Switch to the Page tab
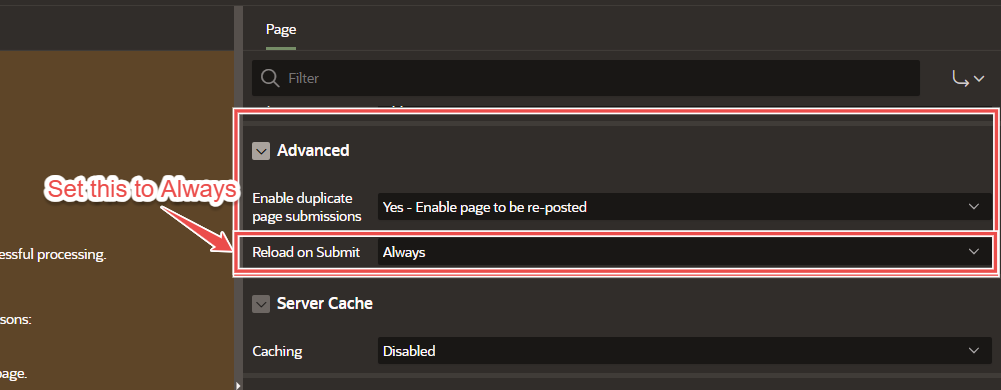 [x=281, y=29]
